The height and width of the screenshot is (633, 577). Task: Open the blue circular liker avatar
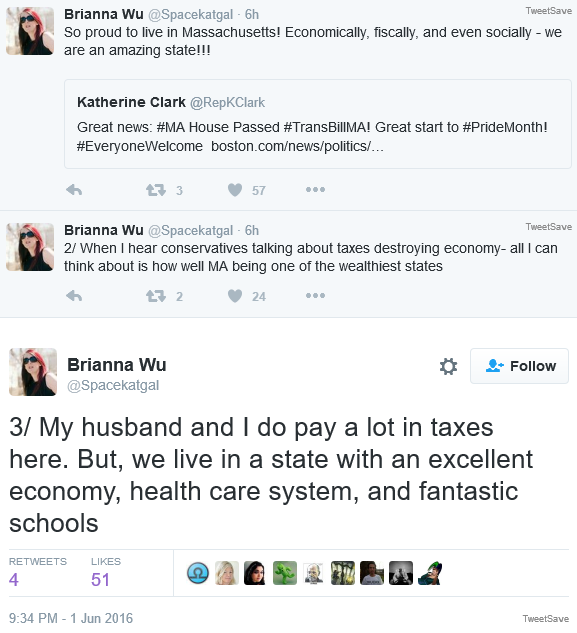[198, 573]
